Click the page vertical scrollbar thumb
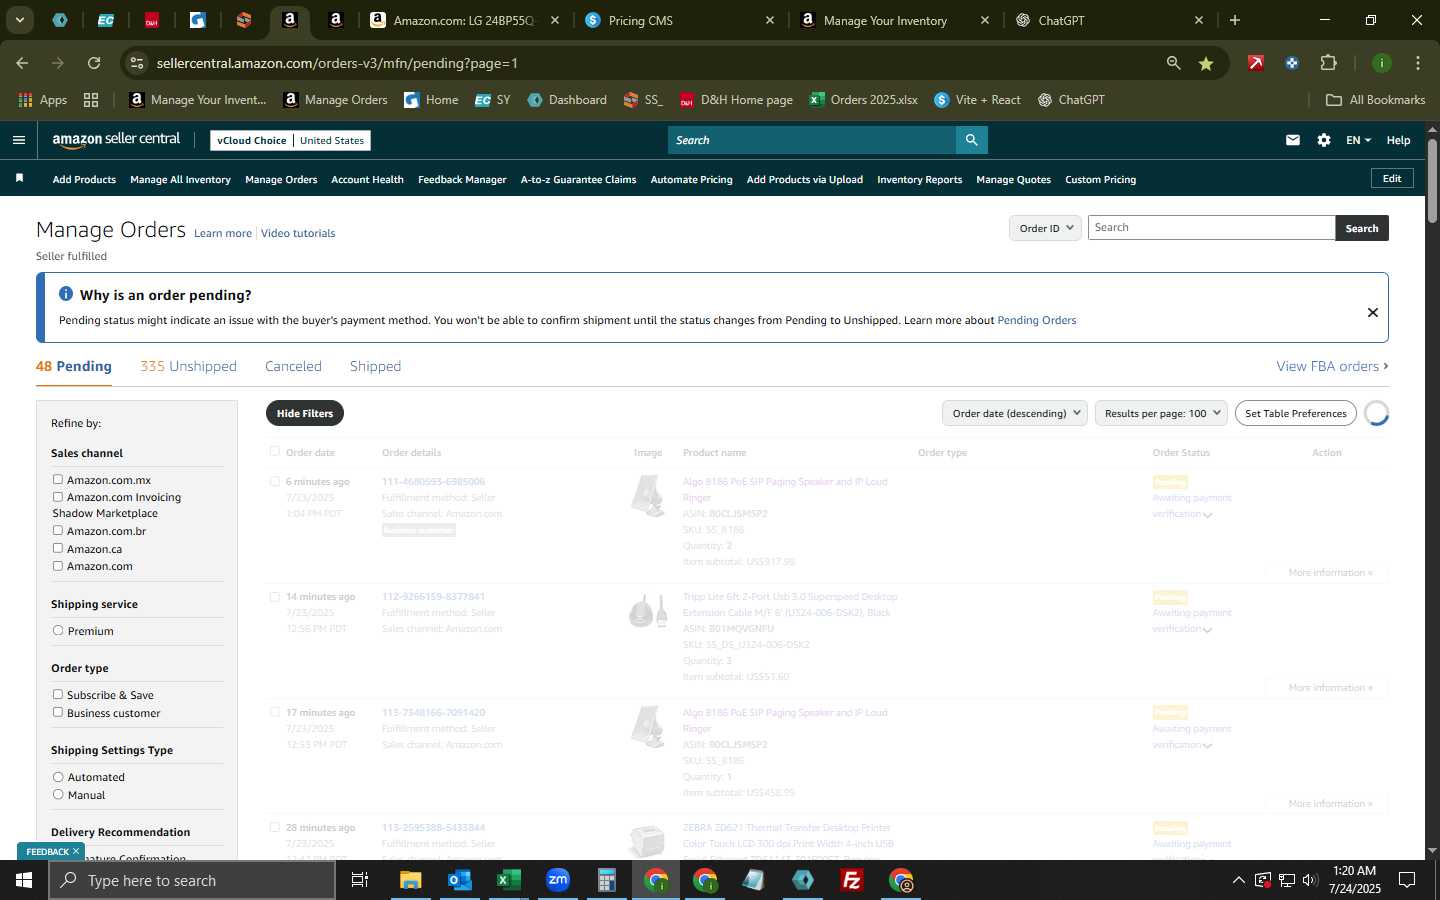Viewport: 1440px width, 900px height. point(1432,180)
